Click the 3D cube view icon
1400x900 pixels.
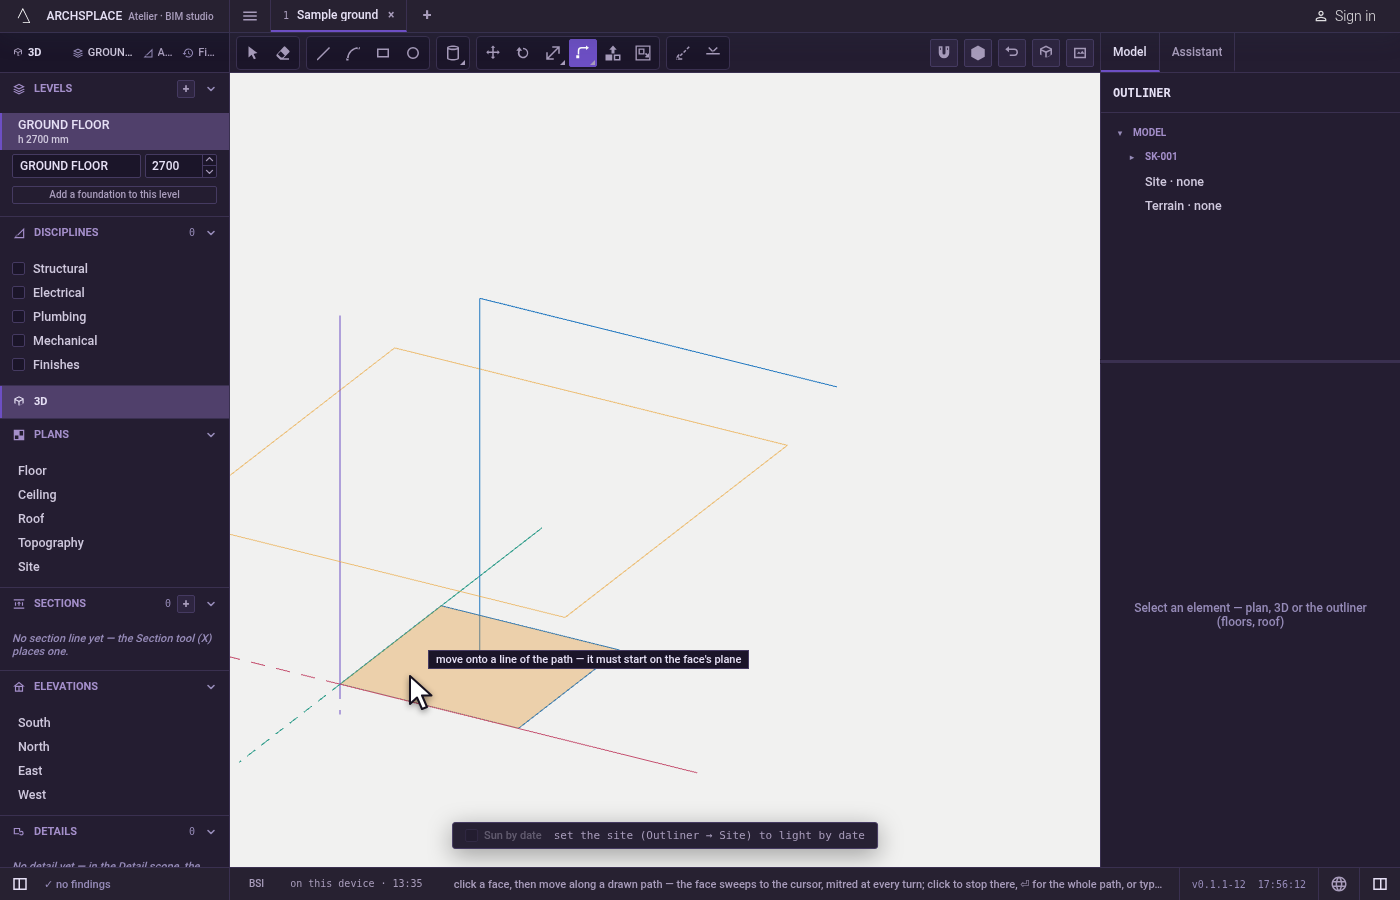coord(1046,53)
